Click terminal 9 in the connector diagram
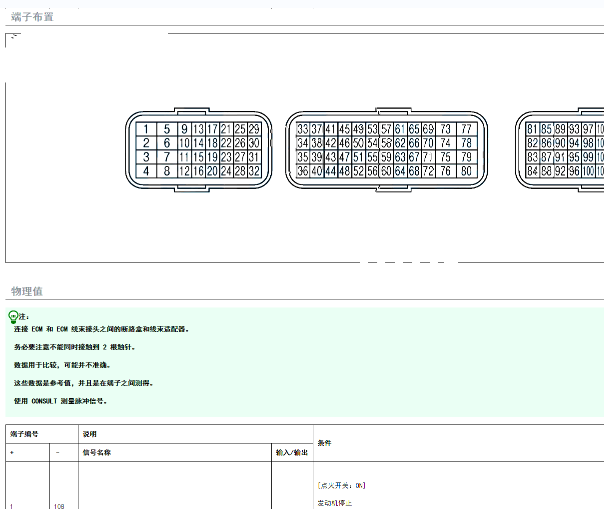Viewport: 604px width, 509px height. 185,129
